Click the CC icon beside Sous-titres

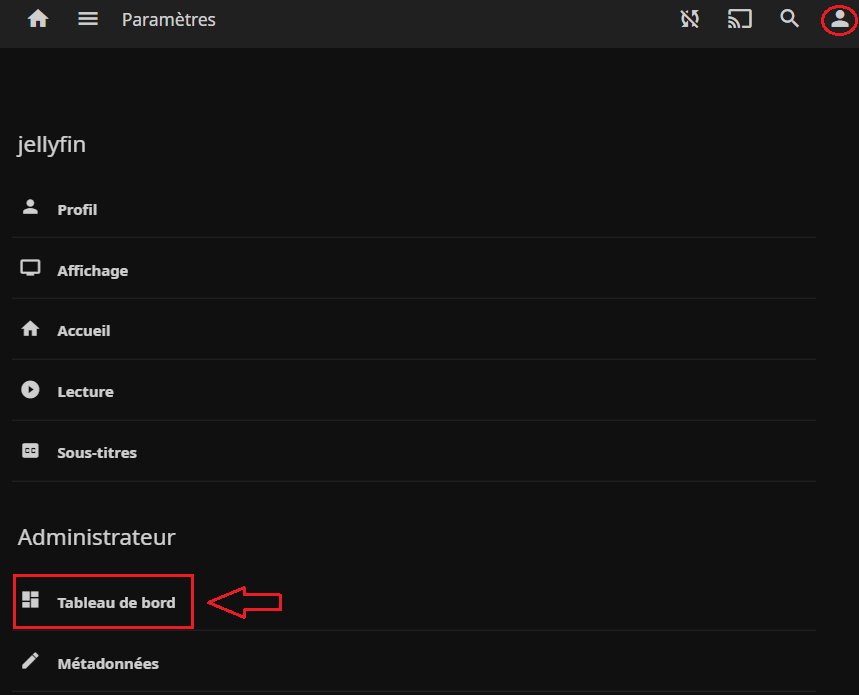30,451
